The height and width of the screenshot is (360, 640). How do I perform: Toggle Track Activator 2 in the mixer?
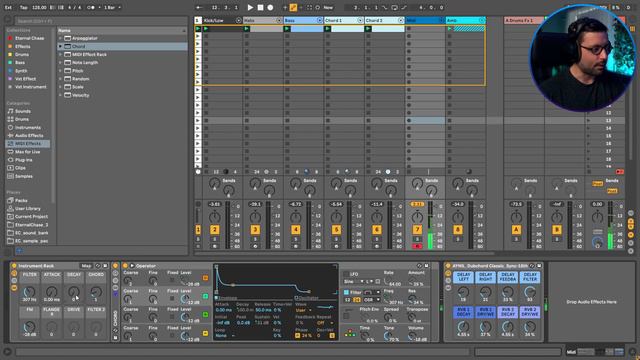(214, 230)
